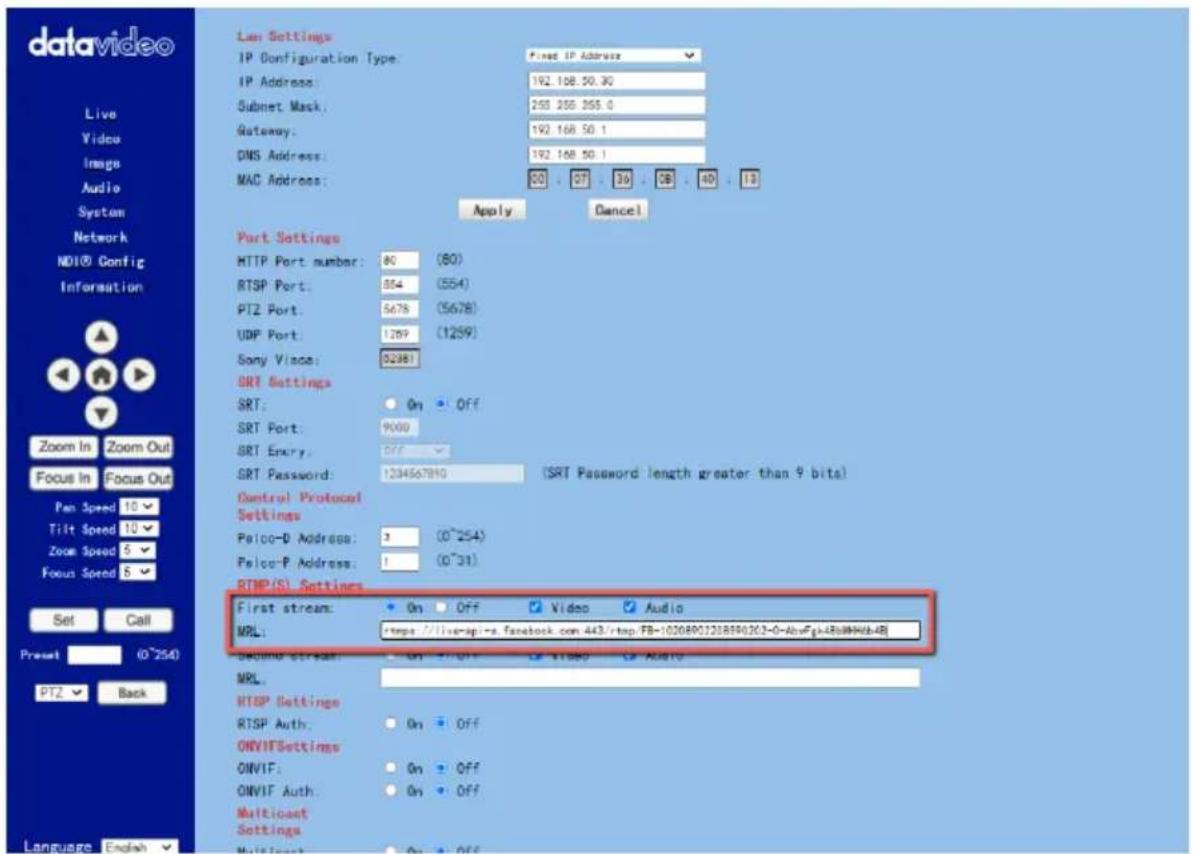Pan camera right with the right arrow
This screenshot has width=1193, height=854.
click(x=139, y=374)
